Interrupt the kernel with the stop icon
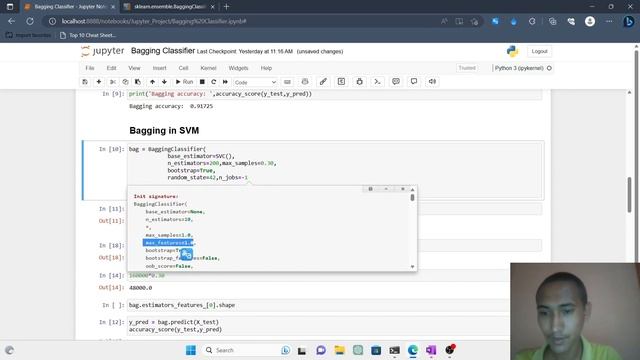 tap(202, 82)
